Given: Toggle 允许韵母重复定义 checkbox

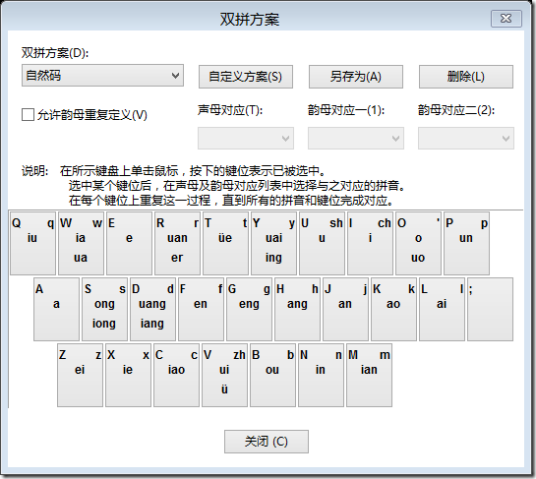Looking at the screenshot, I should [28, 115].
